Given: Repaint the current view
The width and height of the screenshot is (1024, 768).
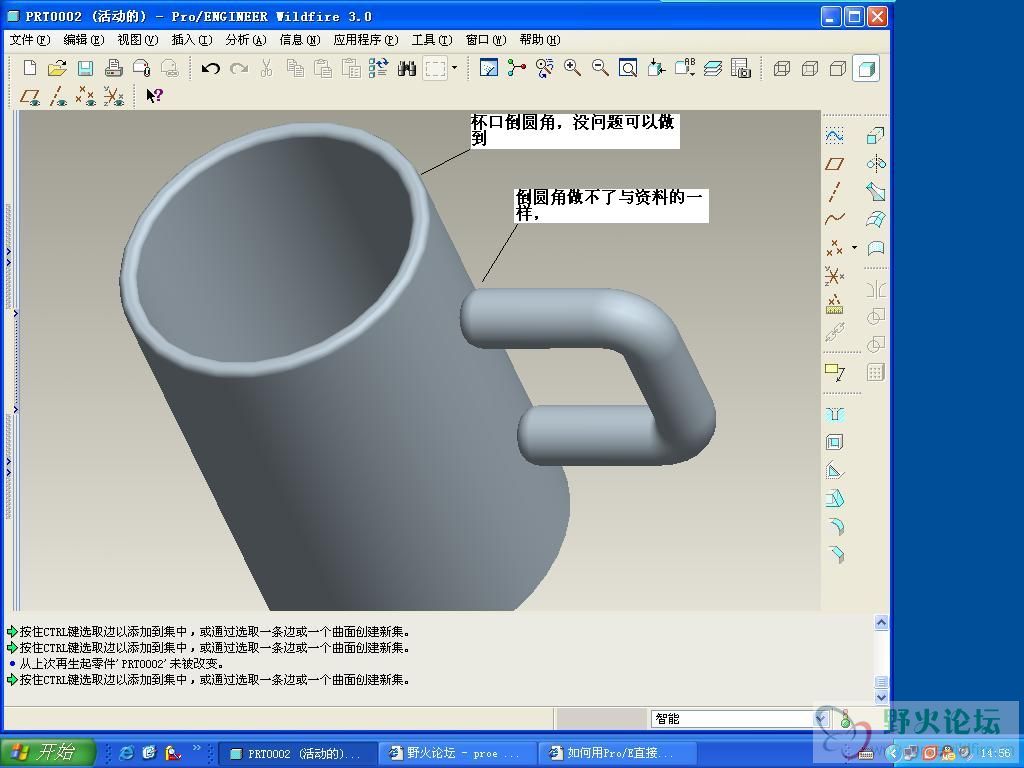Looking at the screenshot, I should tap(488, 68).
